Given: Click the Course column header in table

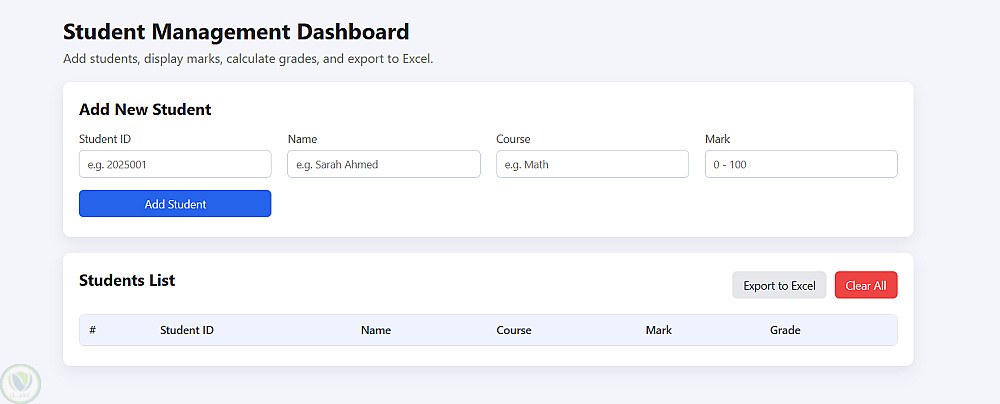Looking at the screenshot, I should point(514,330).
